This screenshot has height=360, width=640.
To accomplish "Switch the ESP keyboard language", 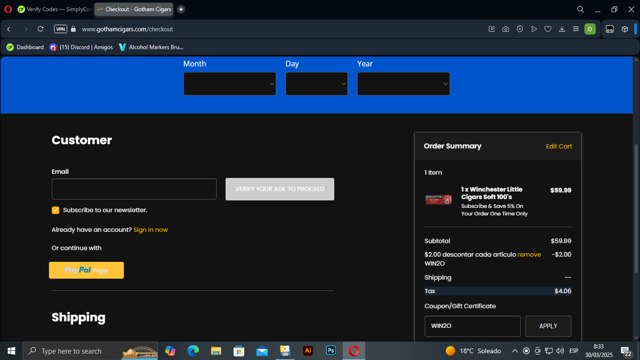I will pos(573,351).
